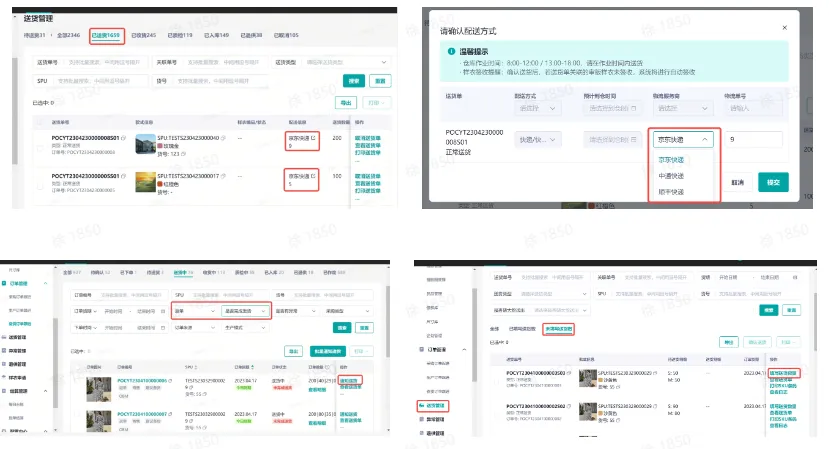Click 退供管理 sidebar icon
829x449 pixels.
(4, 364)
